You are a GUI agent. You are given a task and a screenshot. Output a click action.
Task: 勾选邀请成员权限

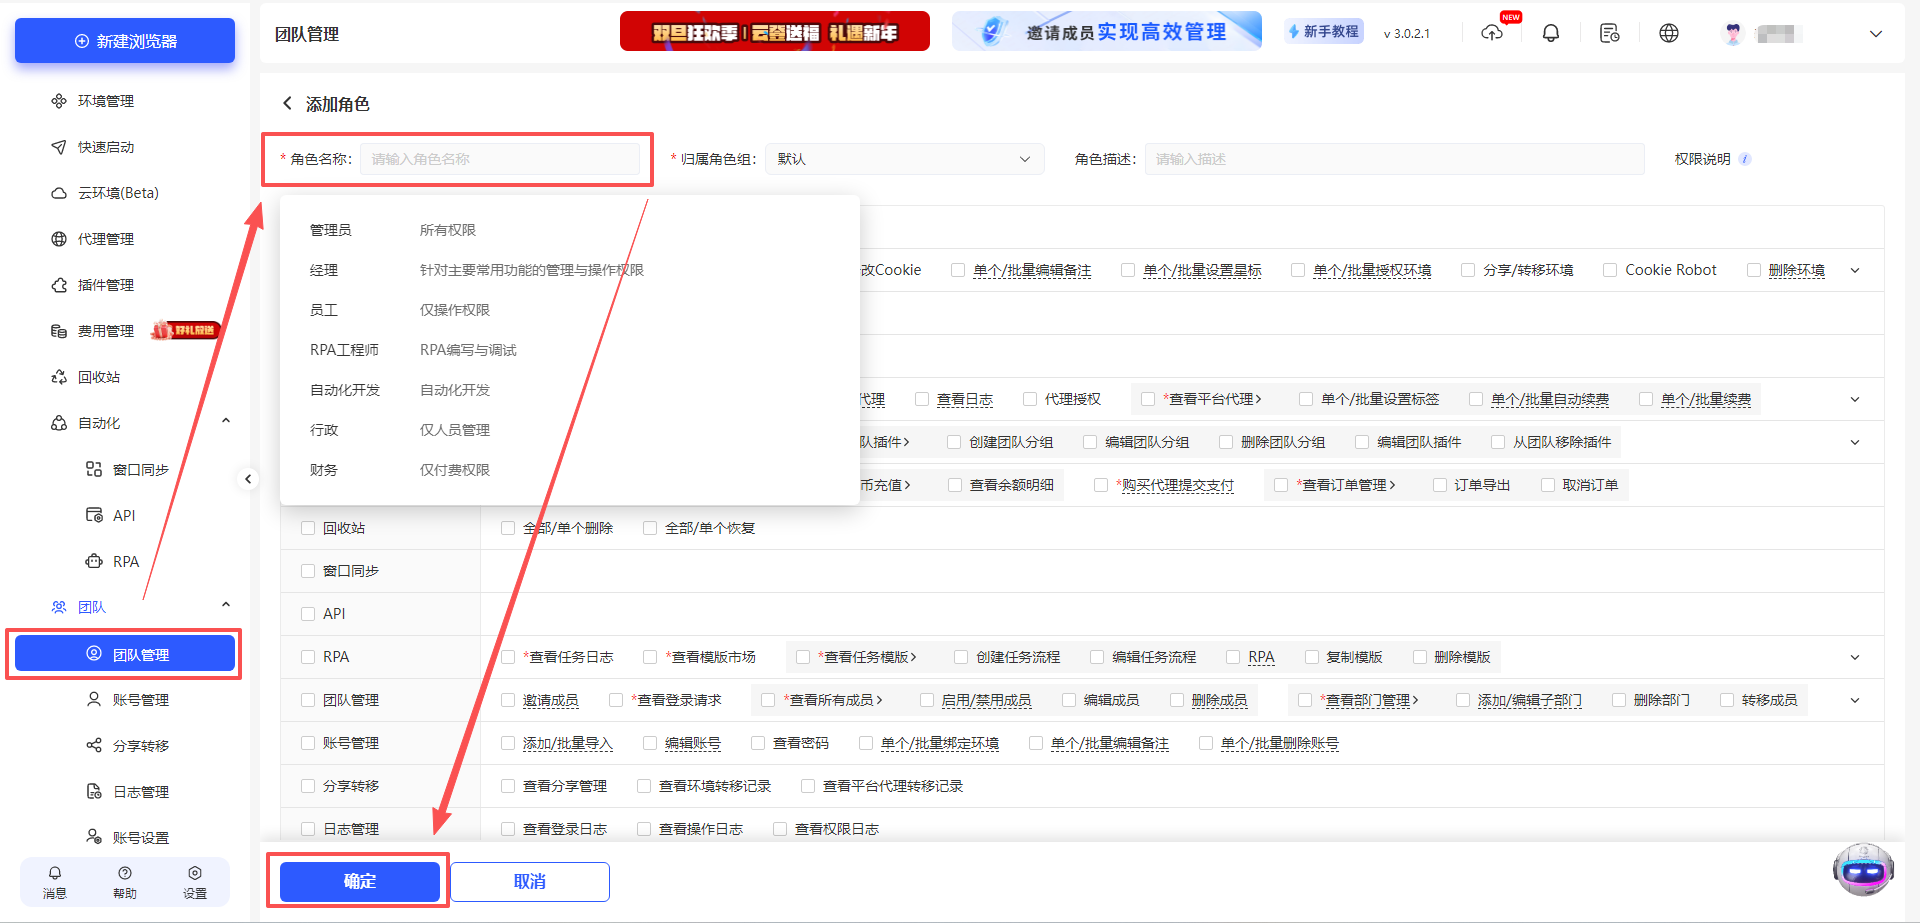click(508, 700)
